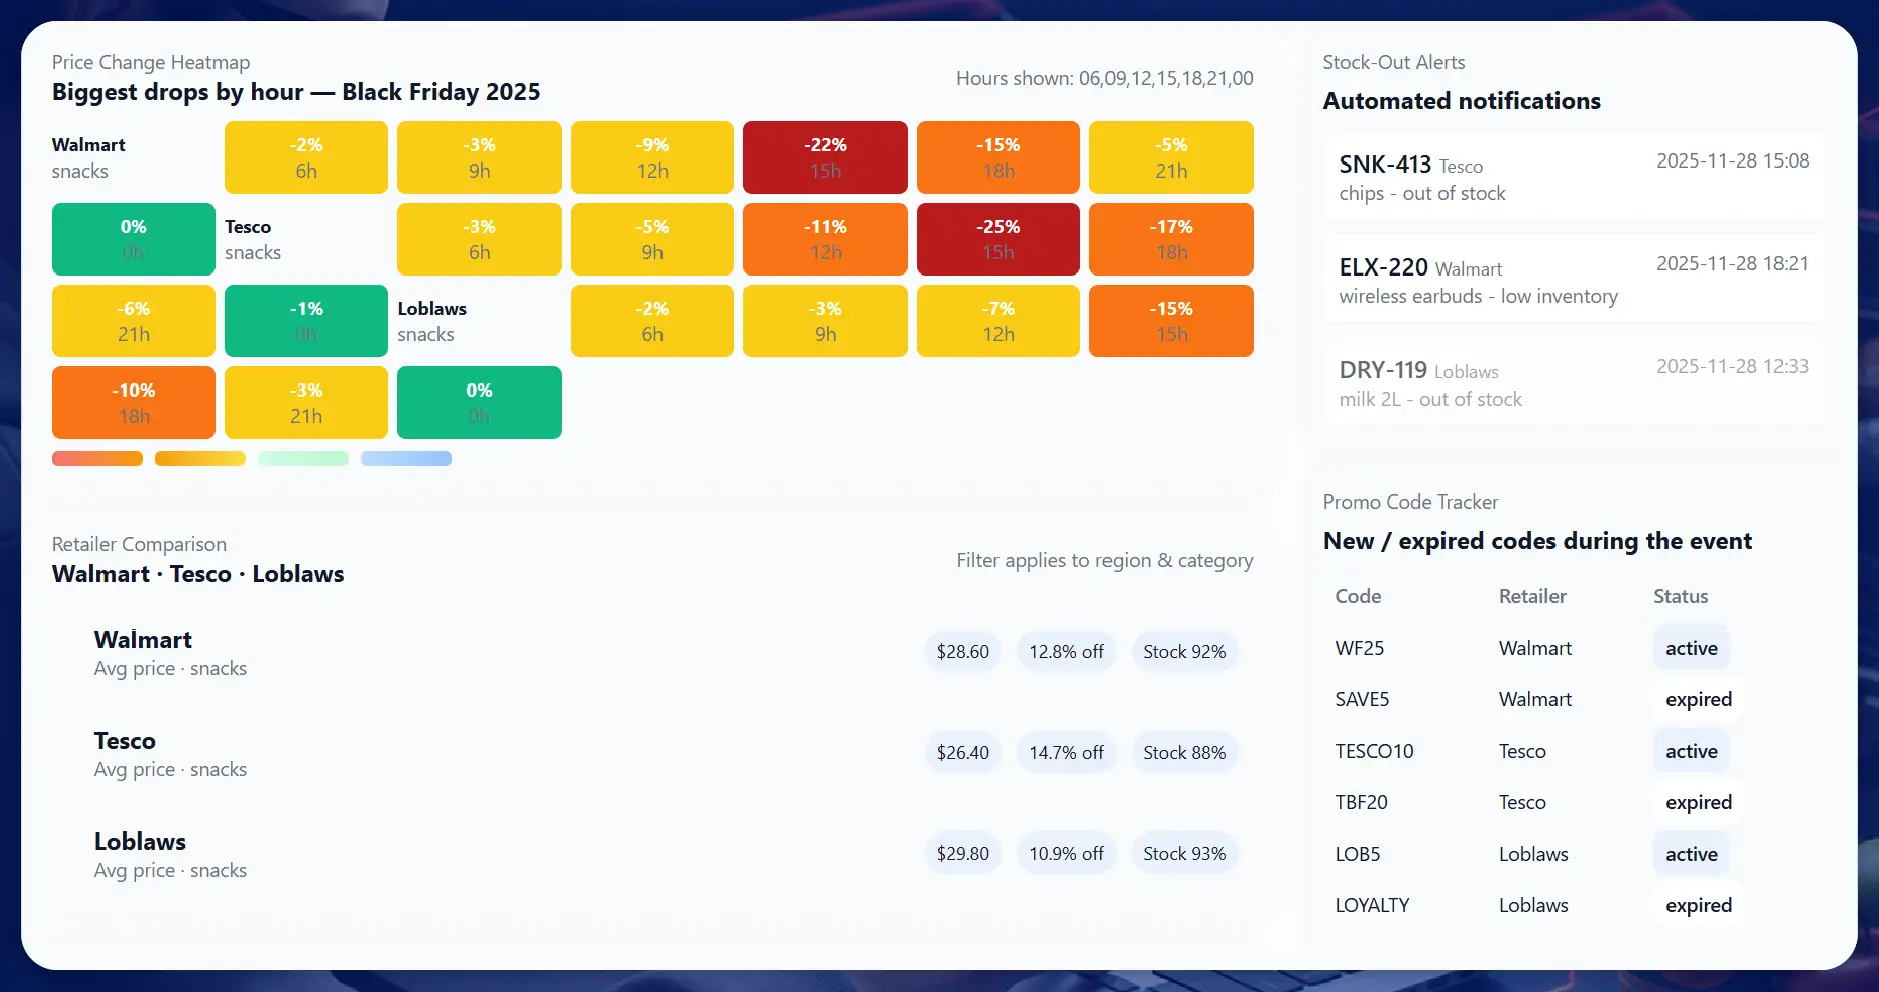The height and width of the screenshot is (992, 1879).
Task: Toggle the LOB5 active badge
Action: pyautogui.click(x=1690, y=853)
